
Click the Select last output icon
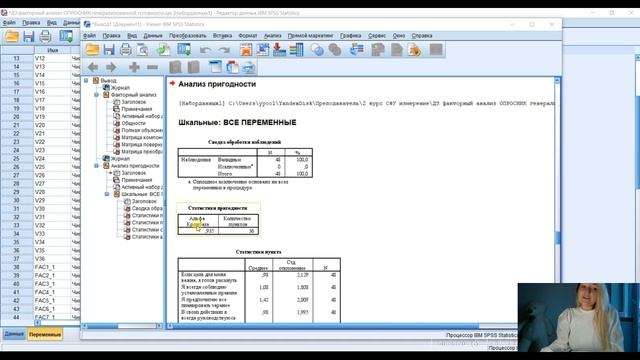point(356,50)
